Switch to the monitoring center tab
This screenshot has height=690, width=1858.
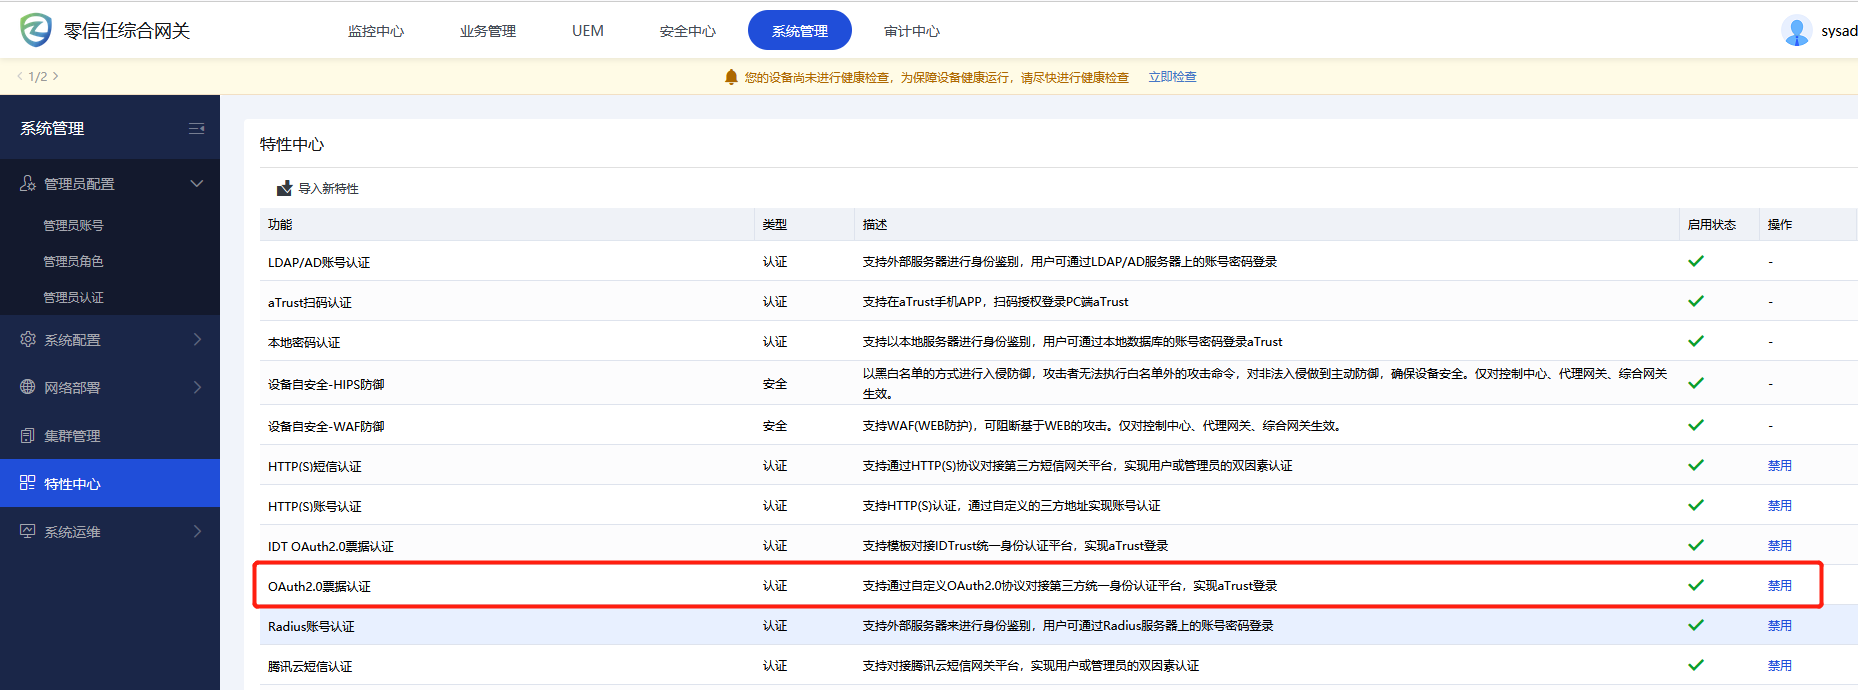pyautogui.click(x=376, y=31)
